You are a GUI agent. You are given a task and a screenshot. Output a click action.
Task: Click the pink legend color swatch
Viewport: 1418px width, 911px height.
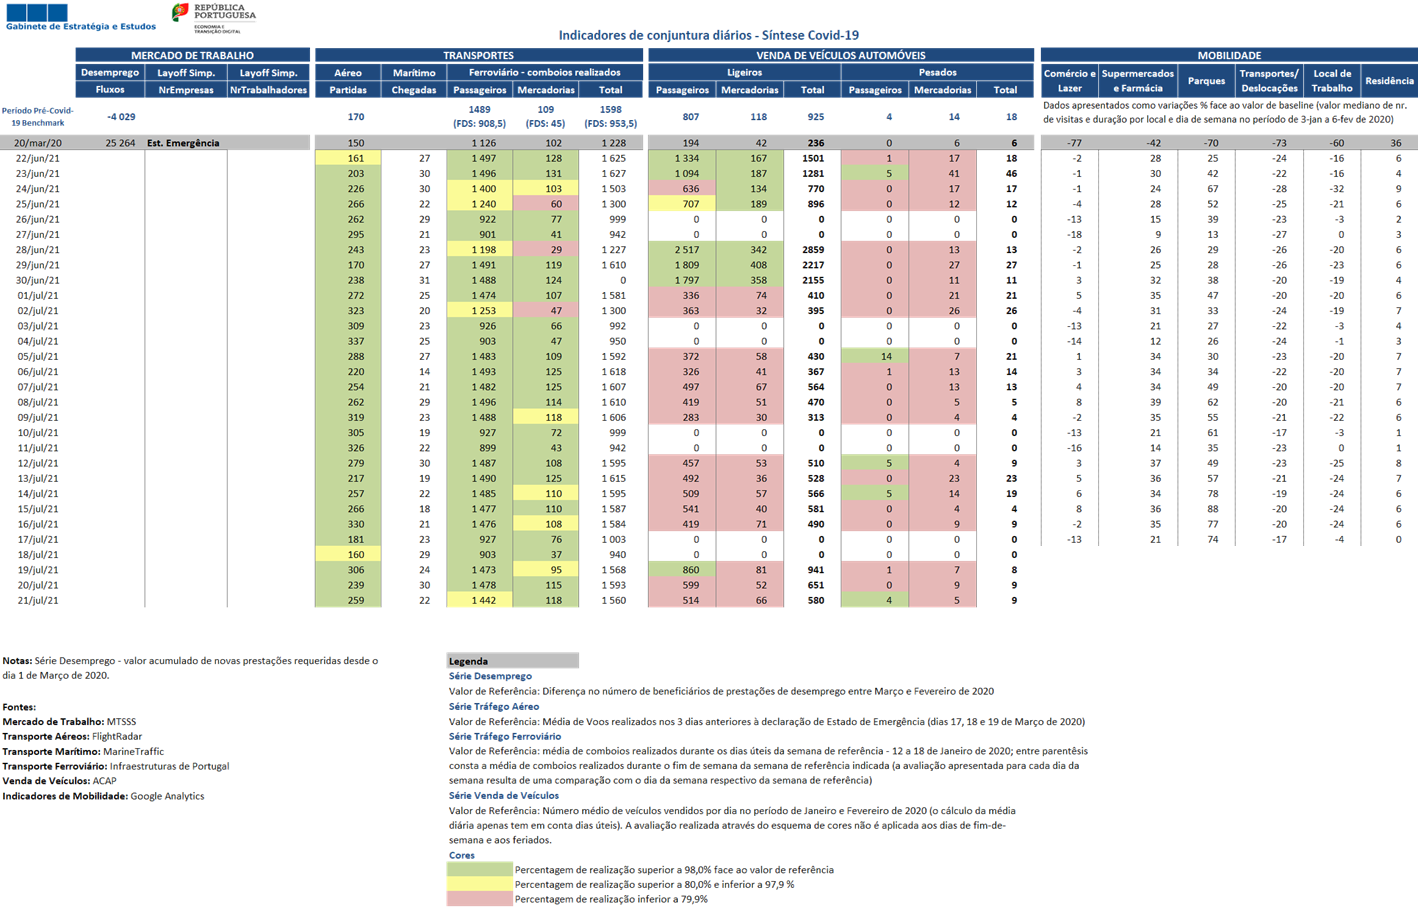[479, 898]
